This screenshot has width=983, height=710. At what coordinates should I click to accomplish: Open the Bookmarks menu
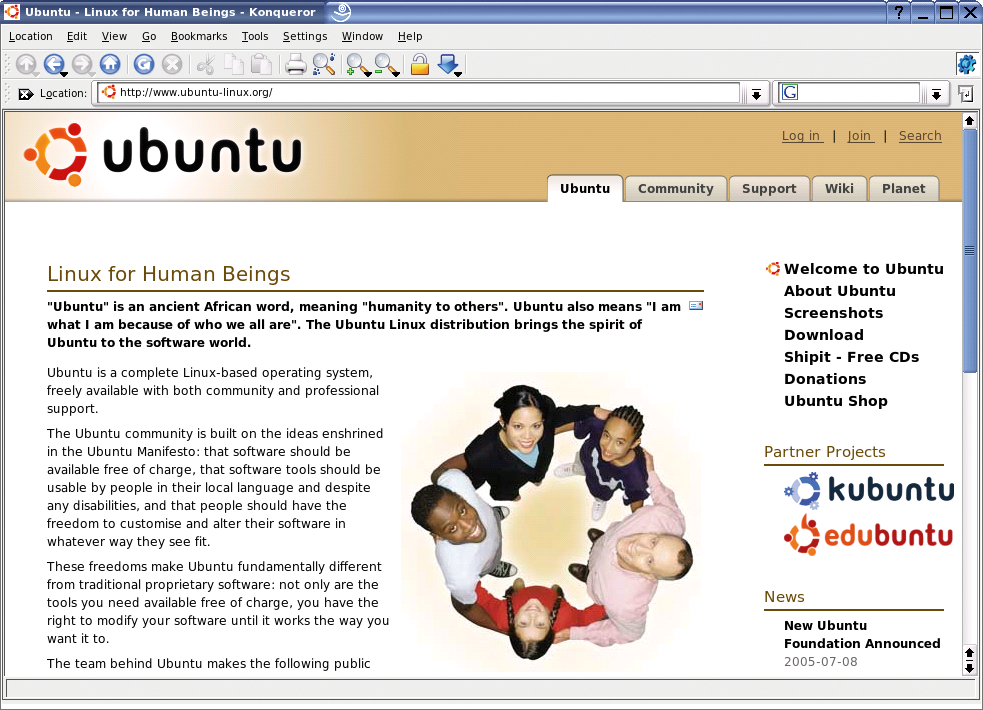pyautogui.click(x=199, y=36)
